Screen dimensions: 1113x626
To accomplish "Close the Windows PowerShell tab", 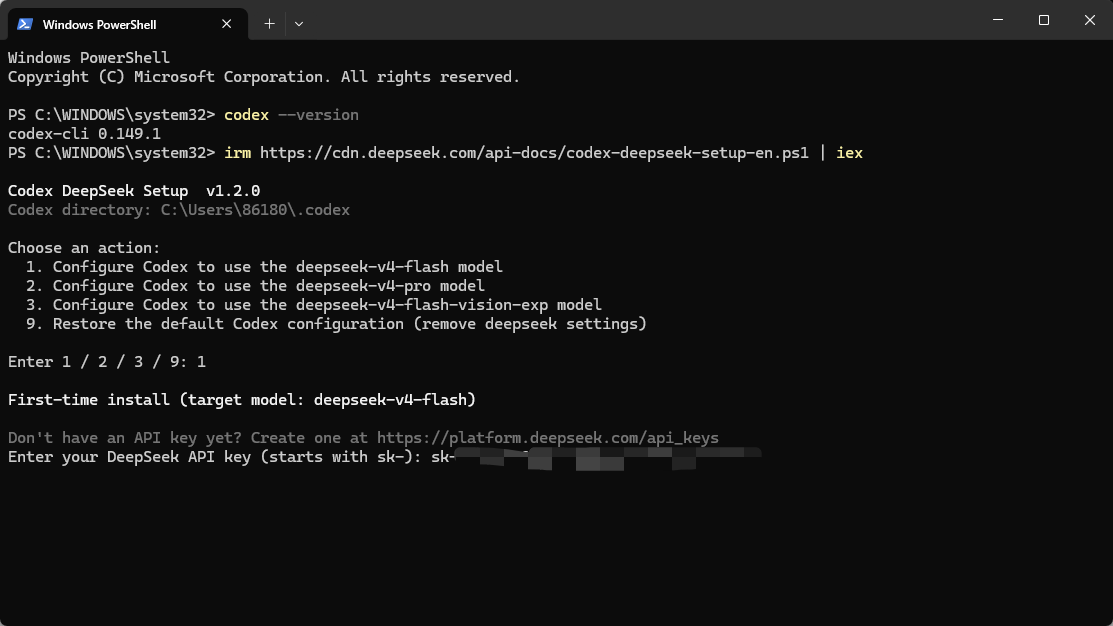I will tap(226, 24).
